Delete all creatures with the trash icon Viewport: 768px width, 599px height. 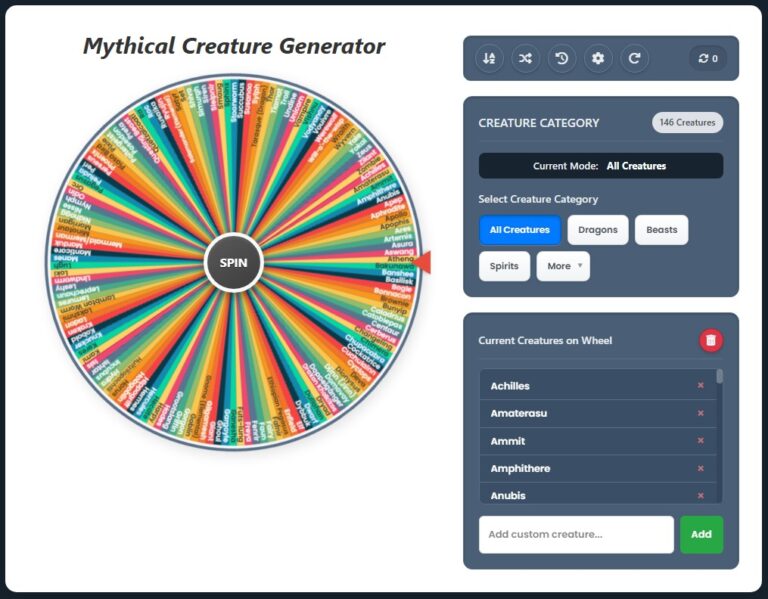pos(711,340)
